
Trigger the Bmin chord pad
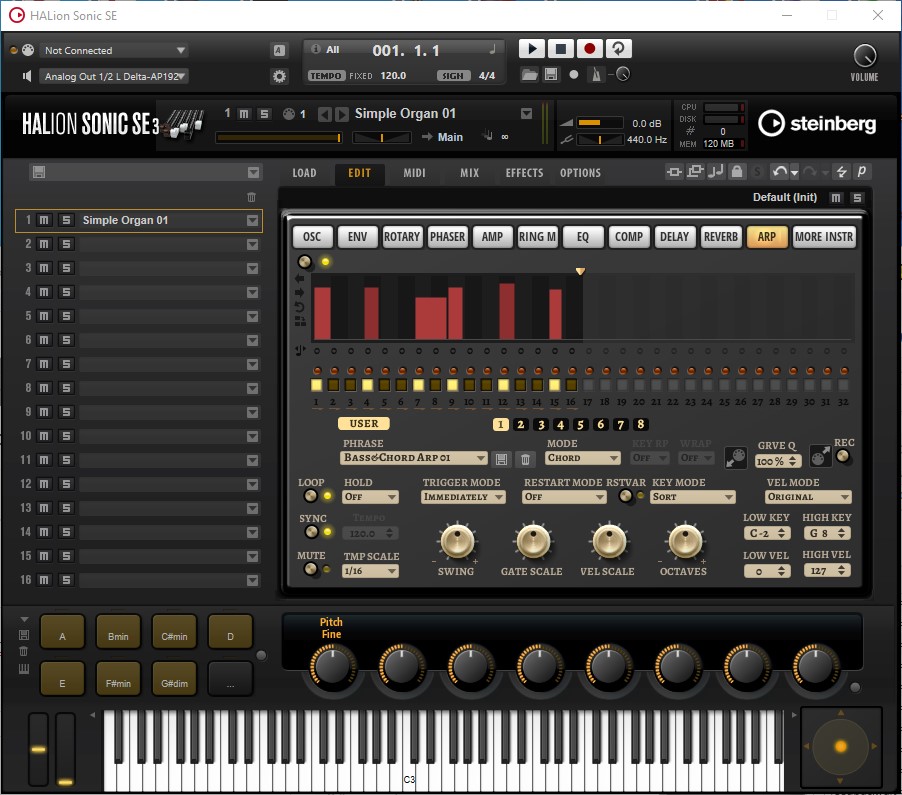pyautogui.click(x=118, y=632)
